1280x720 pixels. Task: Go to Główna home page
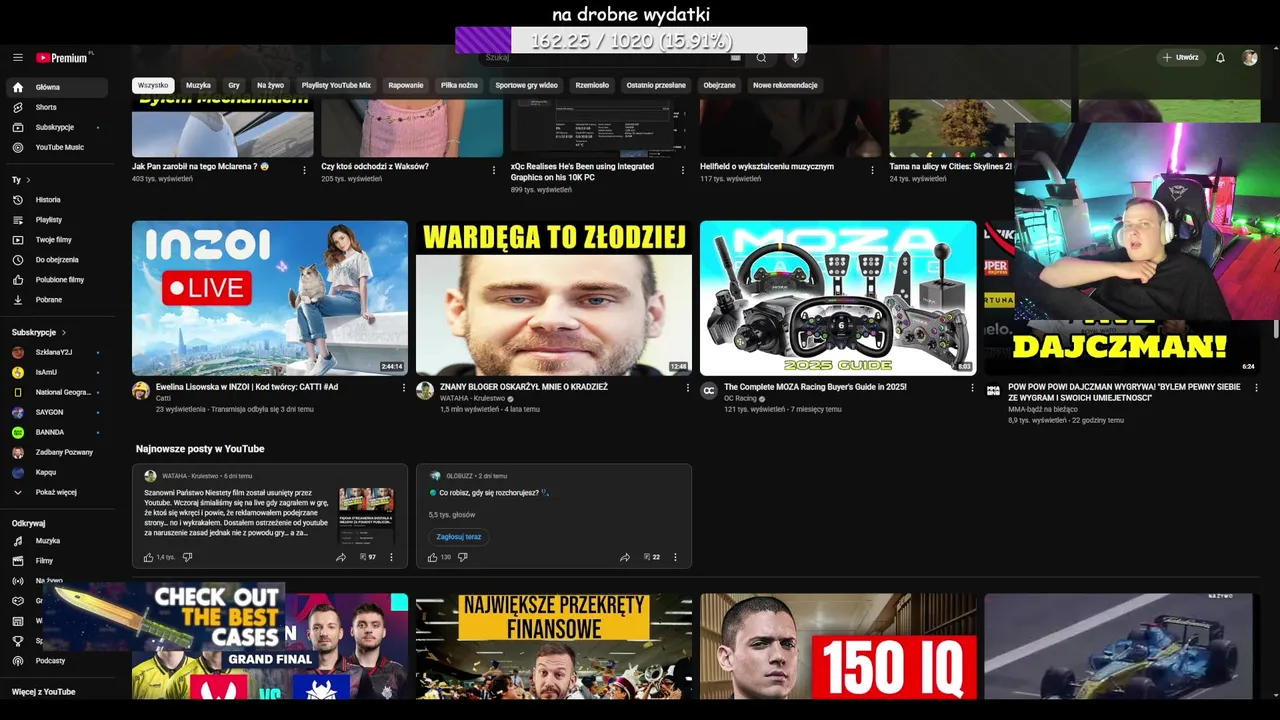coord(56,87)
